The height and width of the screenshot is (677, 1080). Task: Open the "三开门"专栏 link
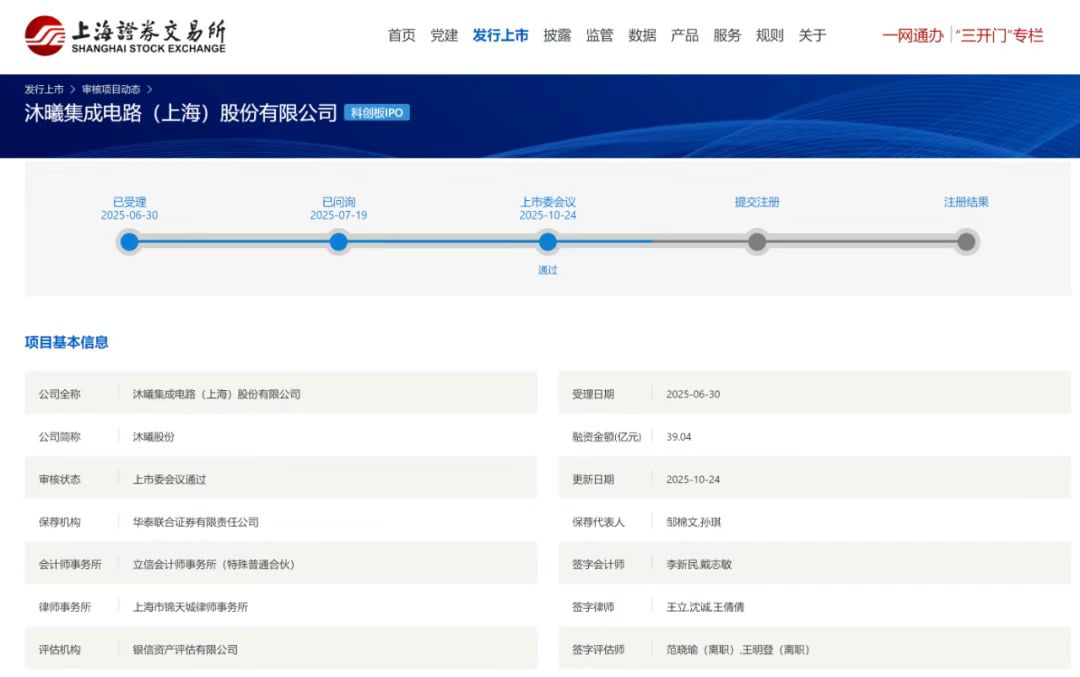point(999,35)
